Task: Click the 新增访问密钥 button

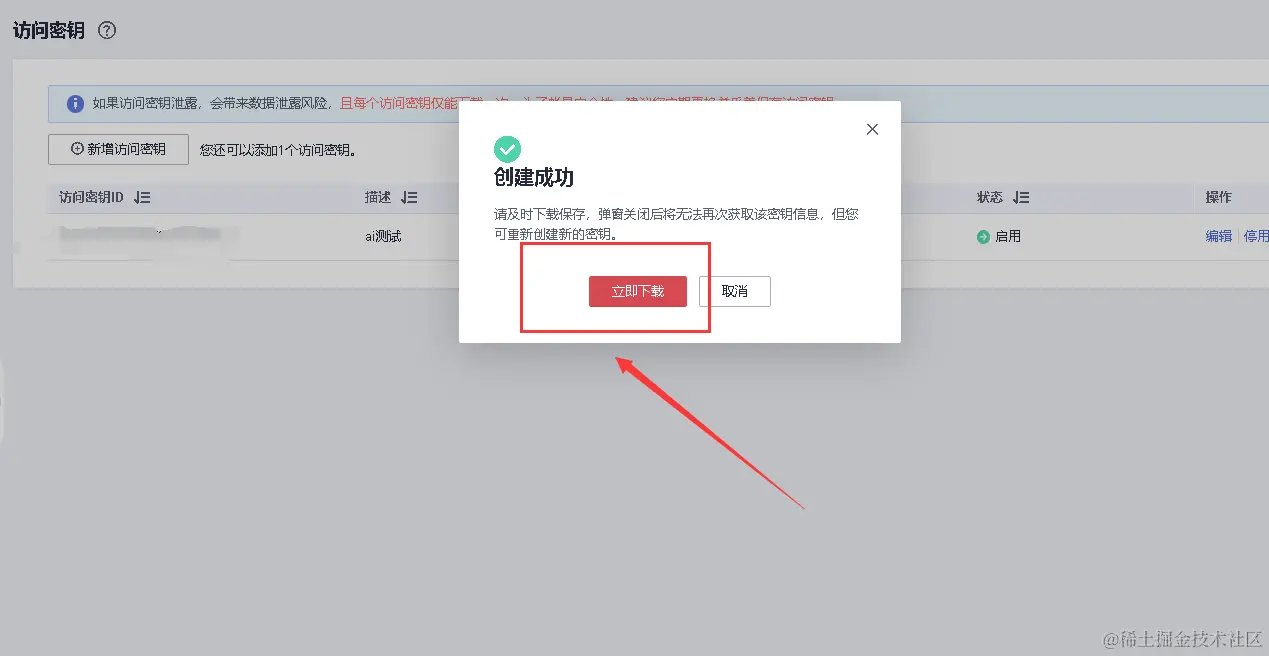Action: tap(118, 149)
